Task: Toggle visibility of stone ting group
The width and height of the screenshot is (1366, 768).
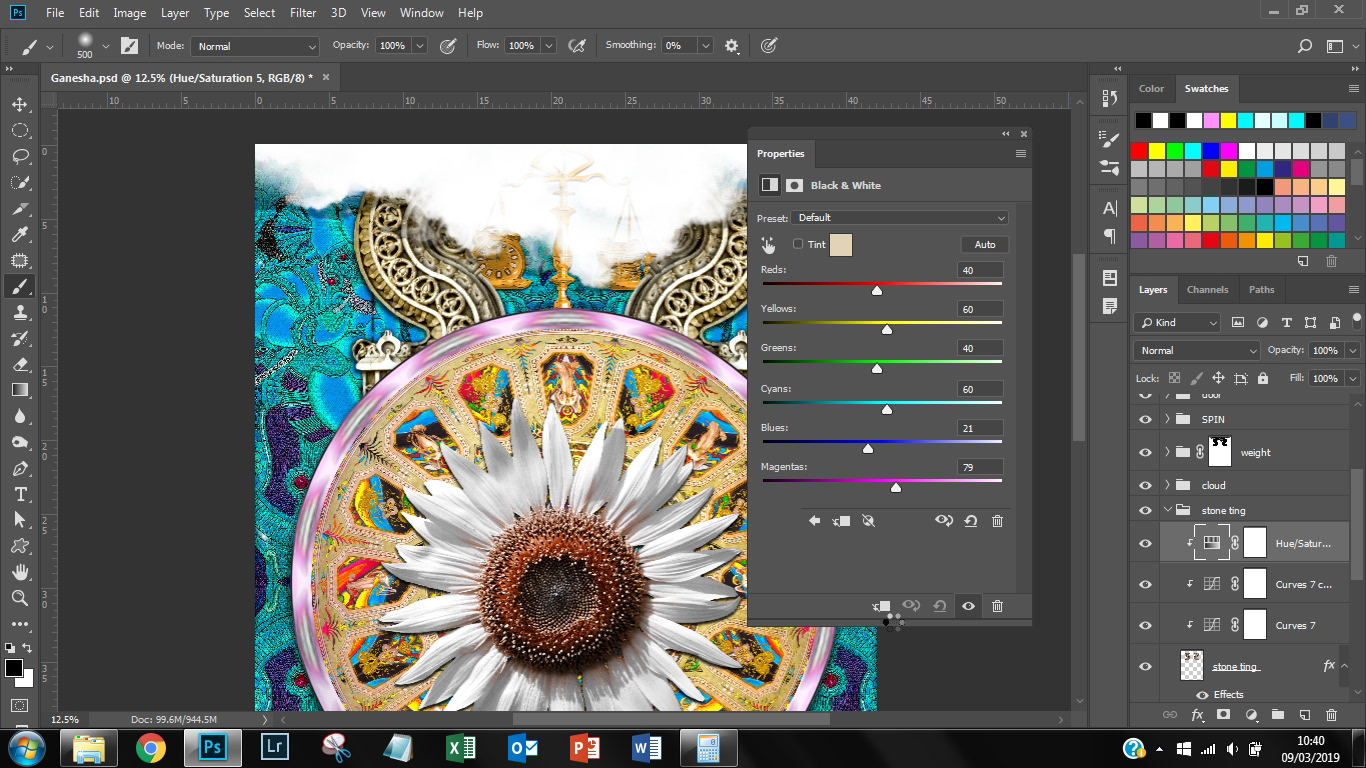Action: (x=1146, y=510)
